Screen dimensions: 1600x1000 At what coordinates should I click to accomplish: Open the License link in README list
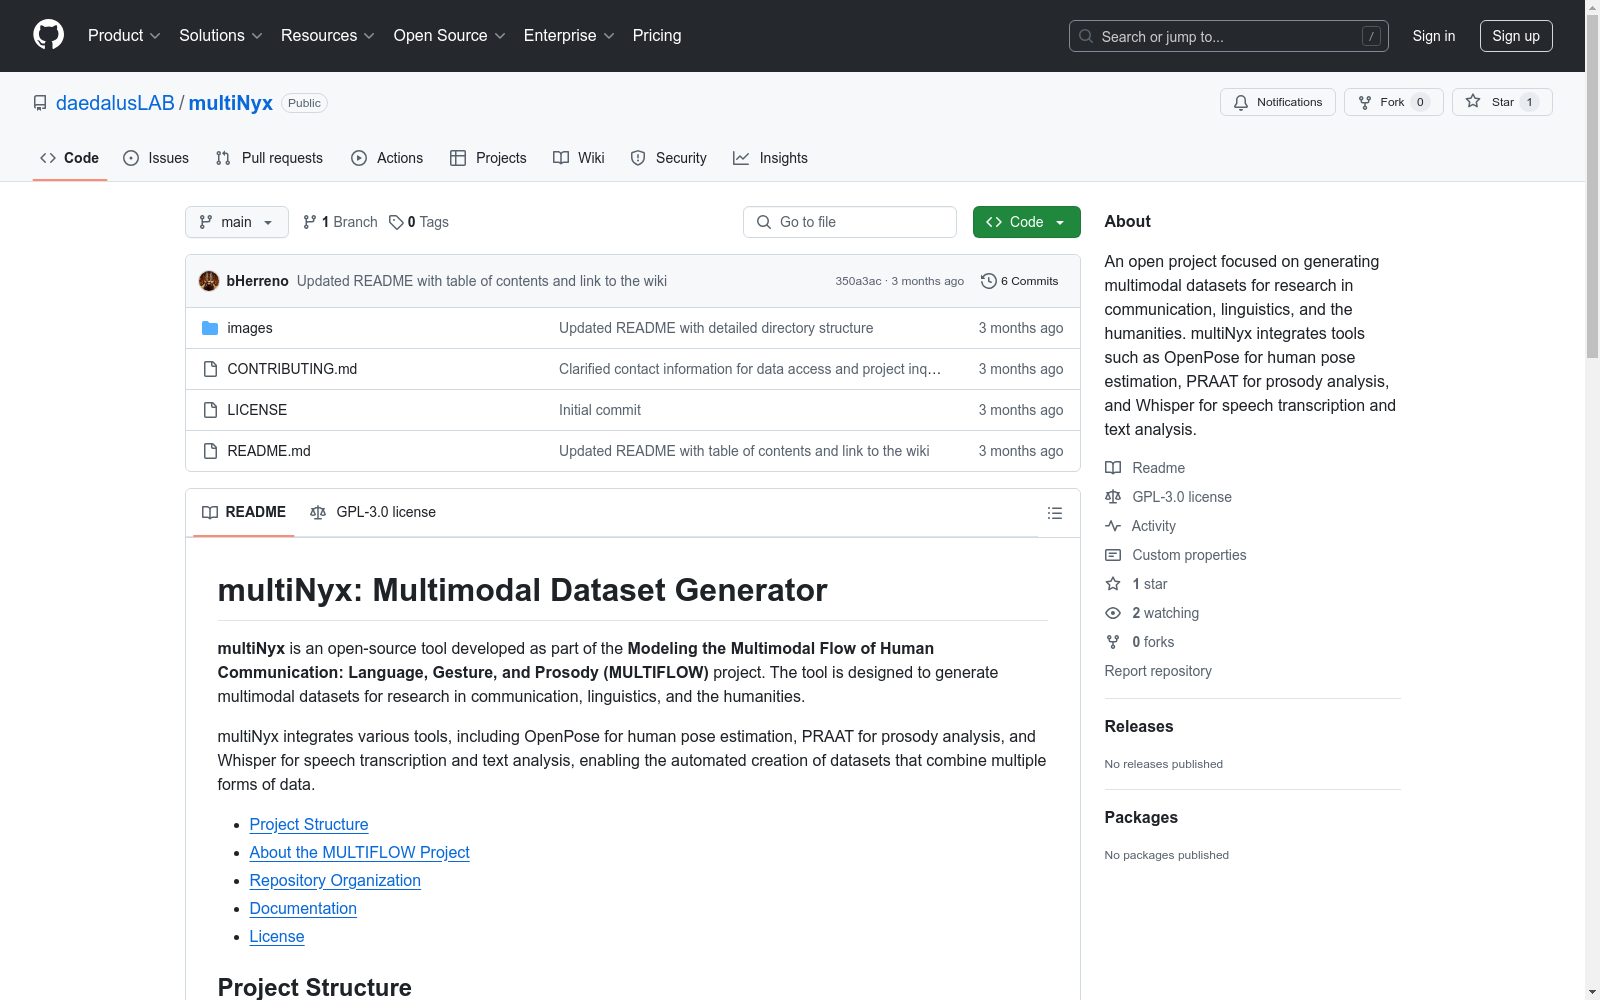coord(277,936)
